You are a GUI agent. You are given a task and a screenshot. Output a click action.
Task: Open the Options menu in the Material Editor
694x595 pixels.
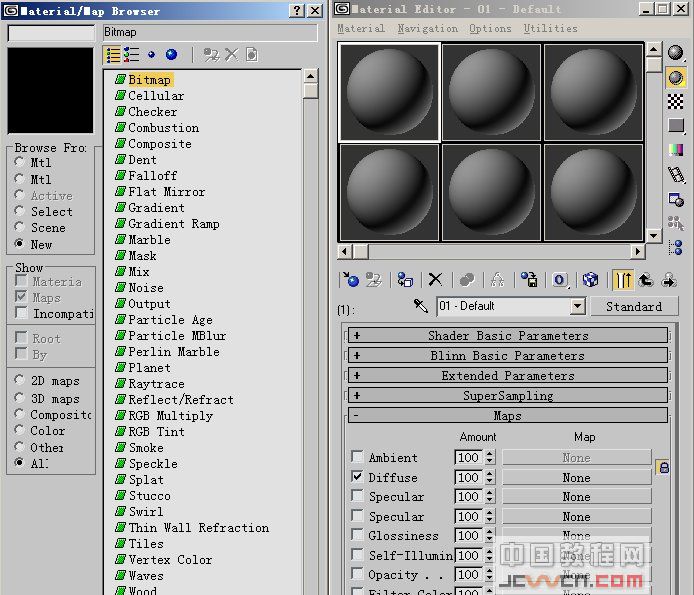pyautogui.click(x=490, y=28)
